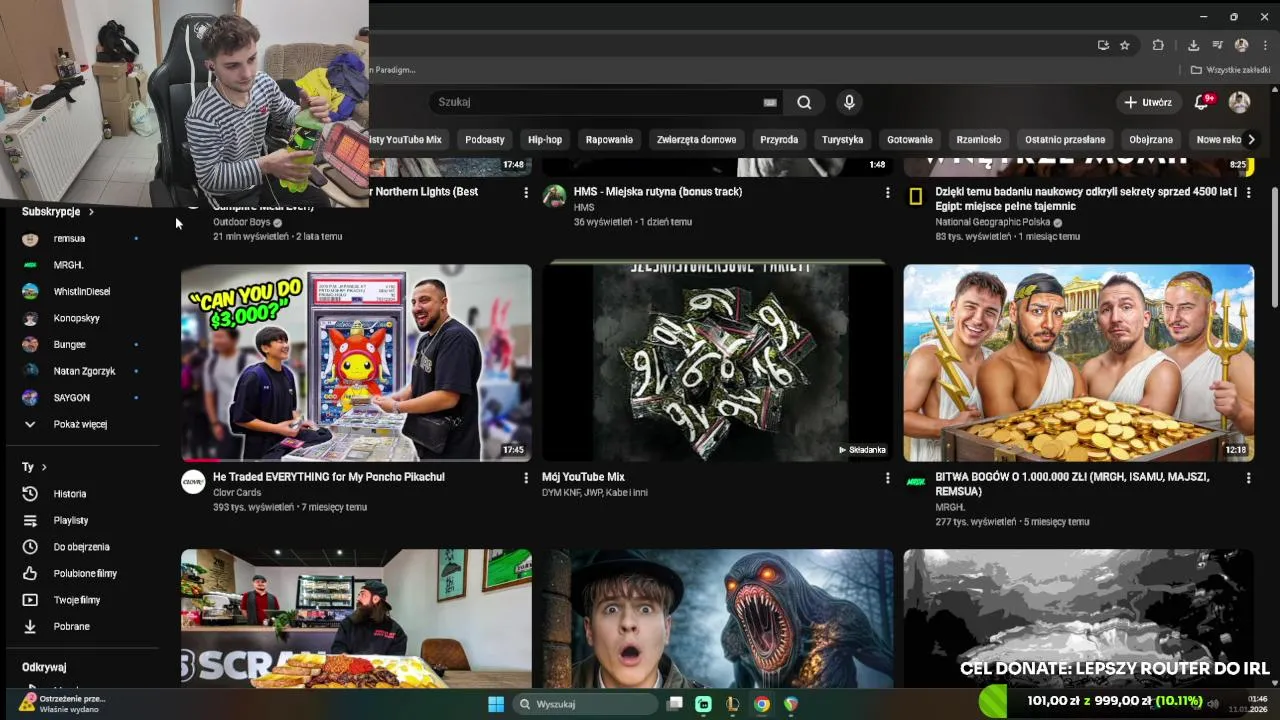Viewport: 1280px width, 720px height.
Task: Open the YouTube account avatar menu
Action: click(x=1239, y=102)
